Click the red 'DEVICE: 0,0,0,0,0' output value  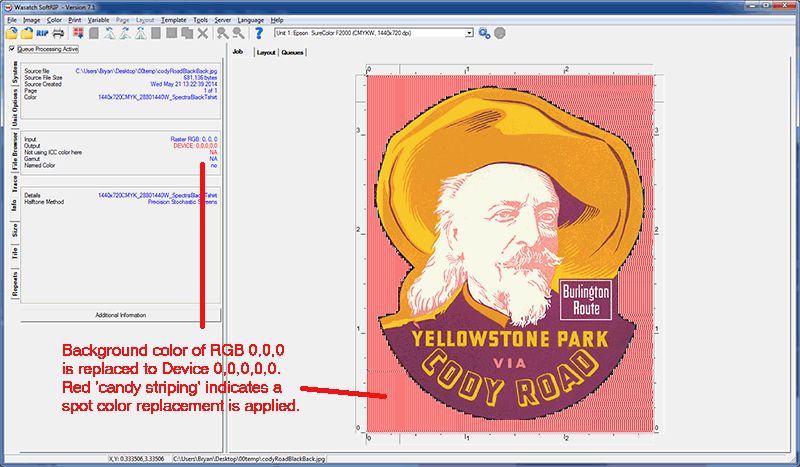[195, 145]
